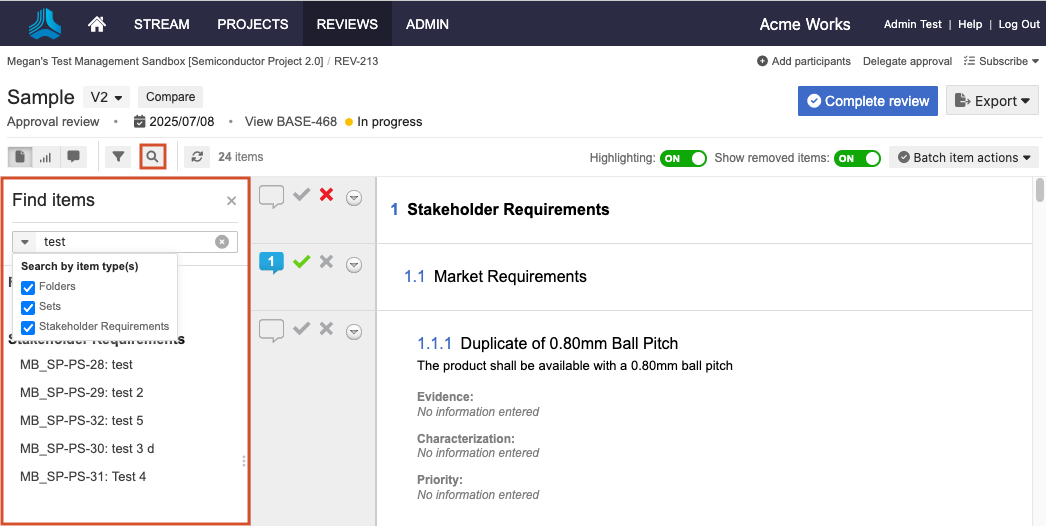Select the bar chart stats view icon

46,157
